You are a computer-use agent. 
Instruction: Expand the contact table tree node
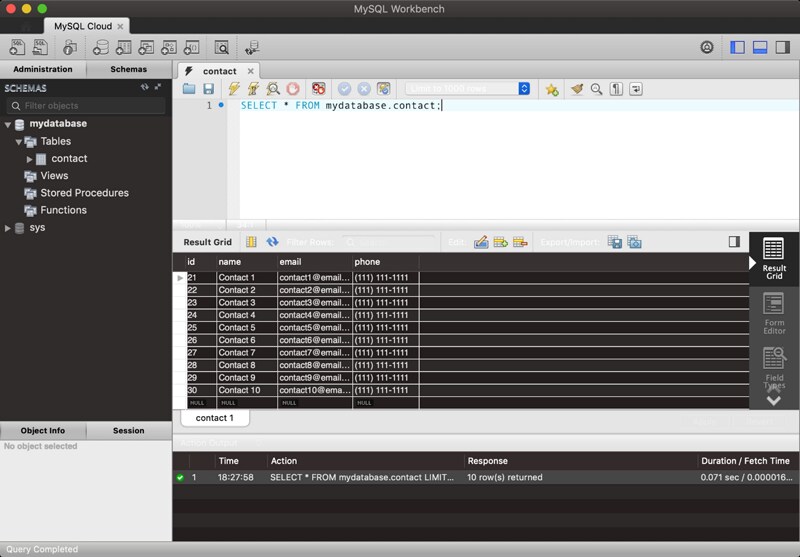[x=29, y=159]
